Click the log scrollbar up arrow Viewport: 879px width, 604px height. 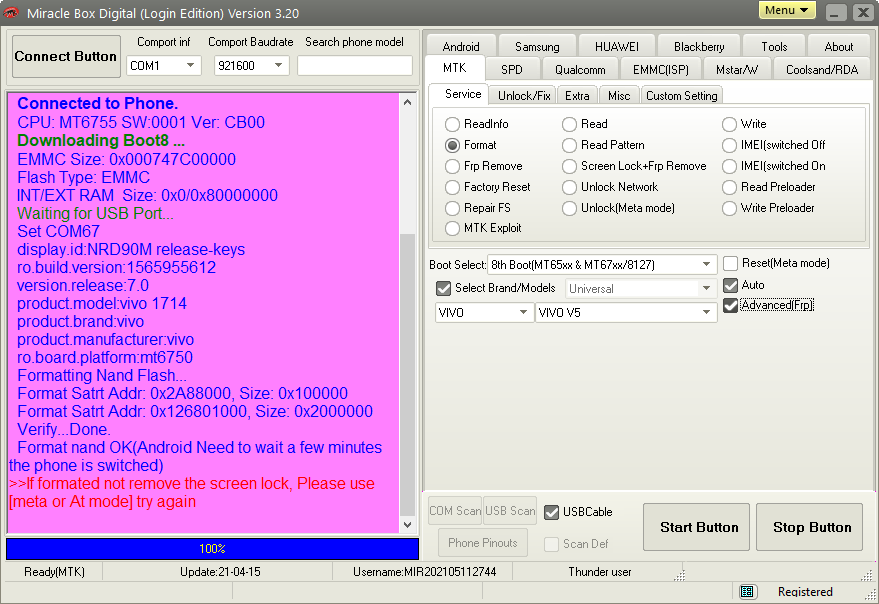[x=408, y=102]
